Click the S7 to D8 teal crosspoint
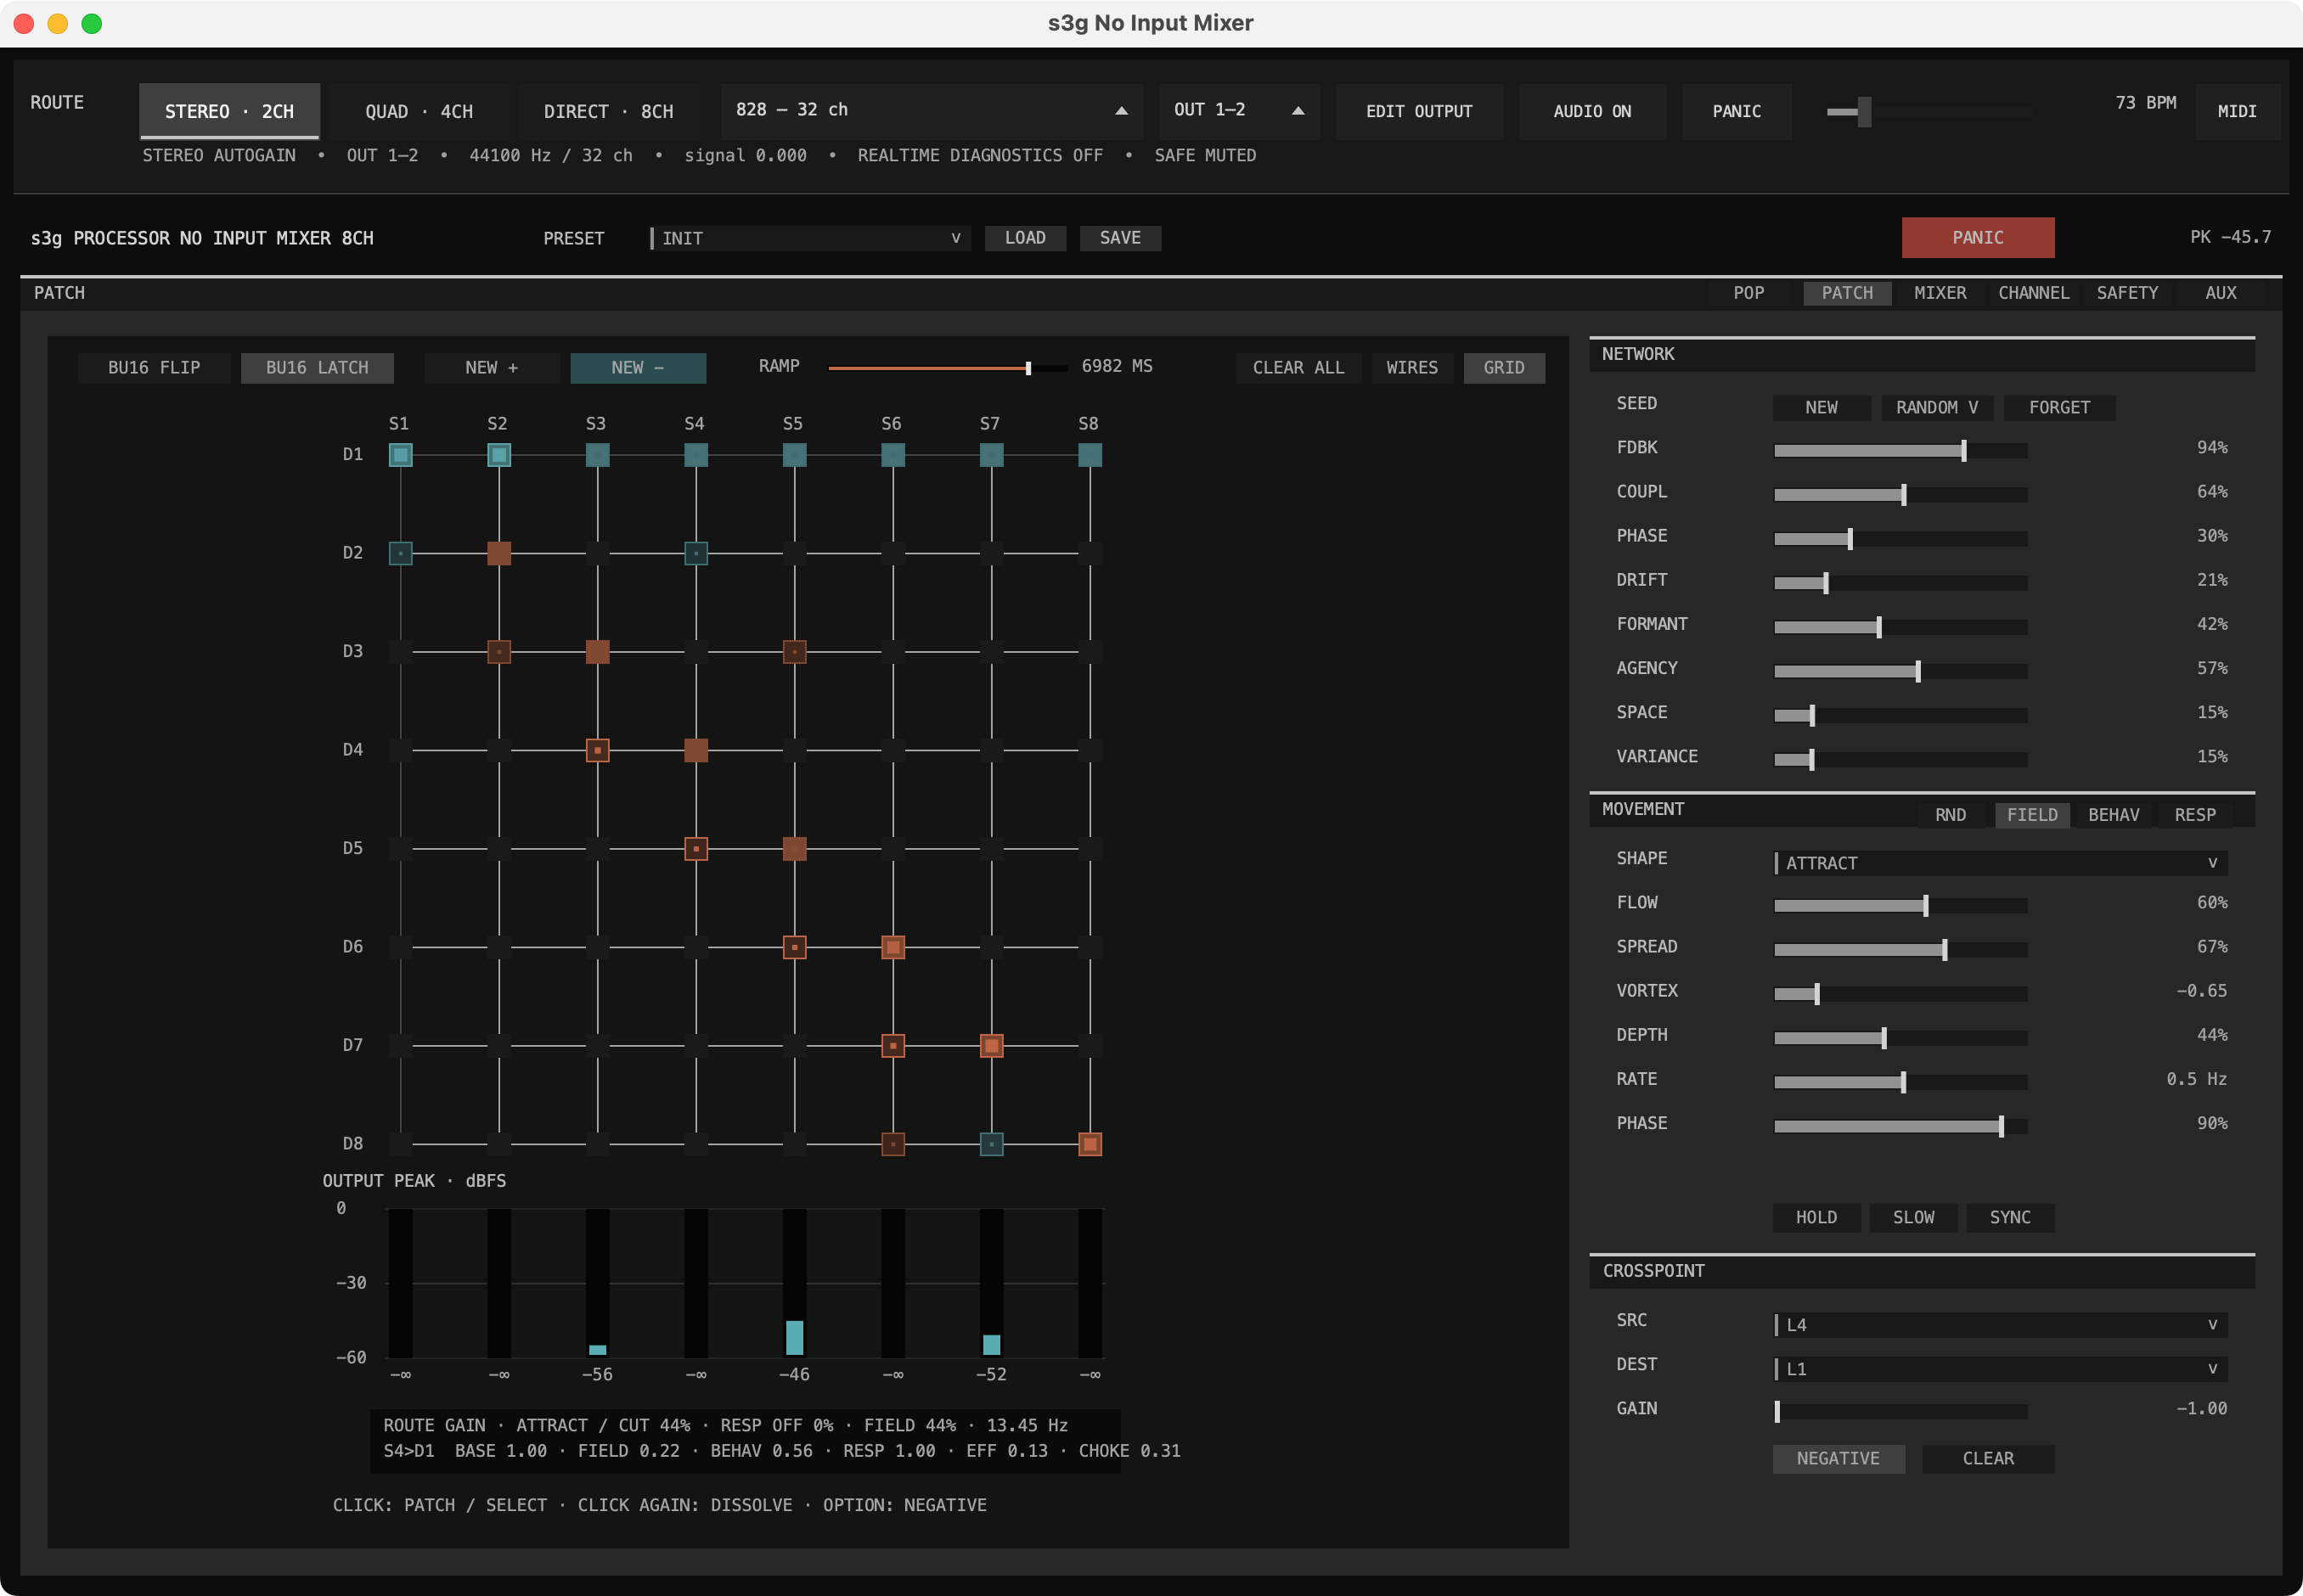 pyautogui.click(x=991, y=1144)
